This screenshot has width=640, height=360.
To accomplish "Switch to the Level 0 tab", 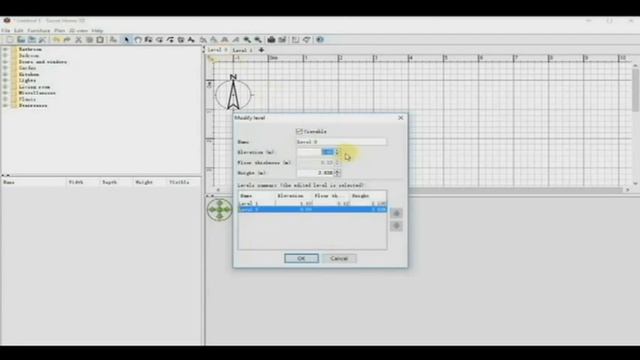I will point(217,50).
